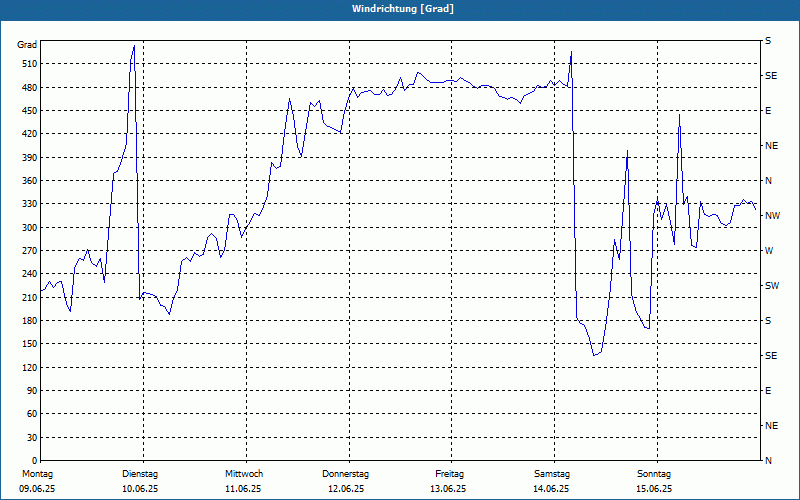Select the date 15.06.25

(x=654, y=489)
